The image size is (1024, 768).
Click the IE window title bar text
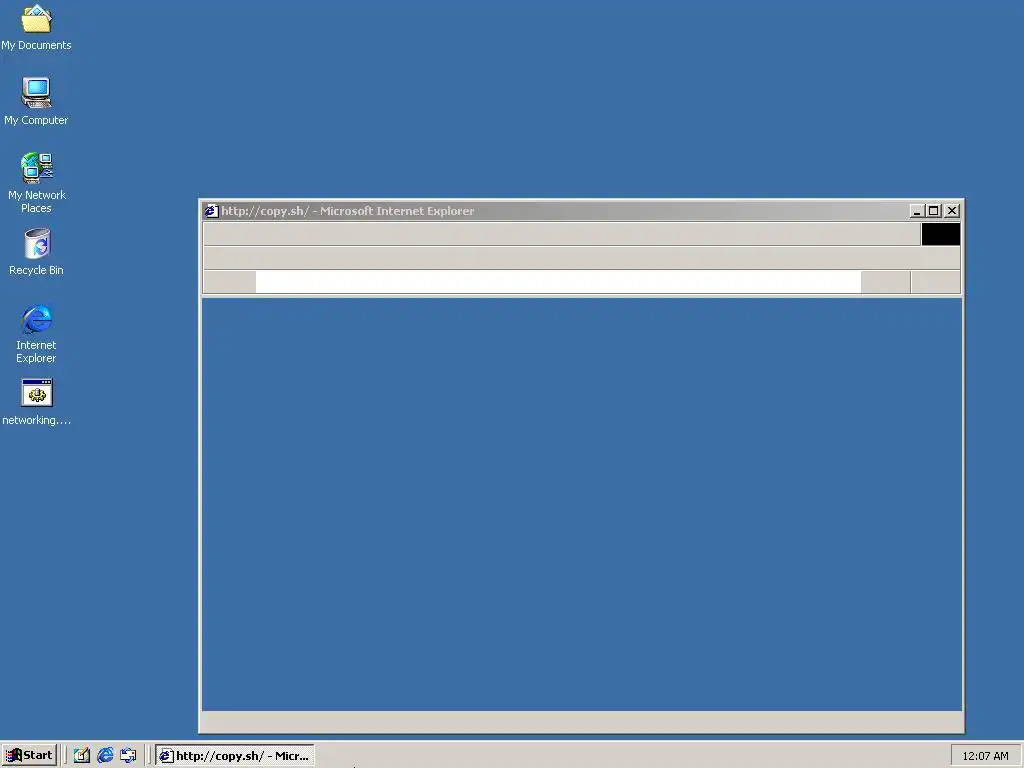coord(347,211)
